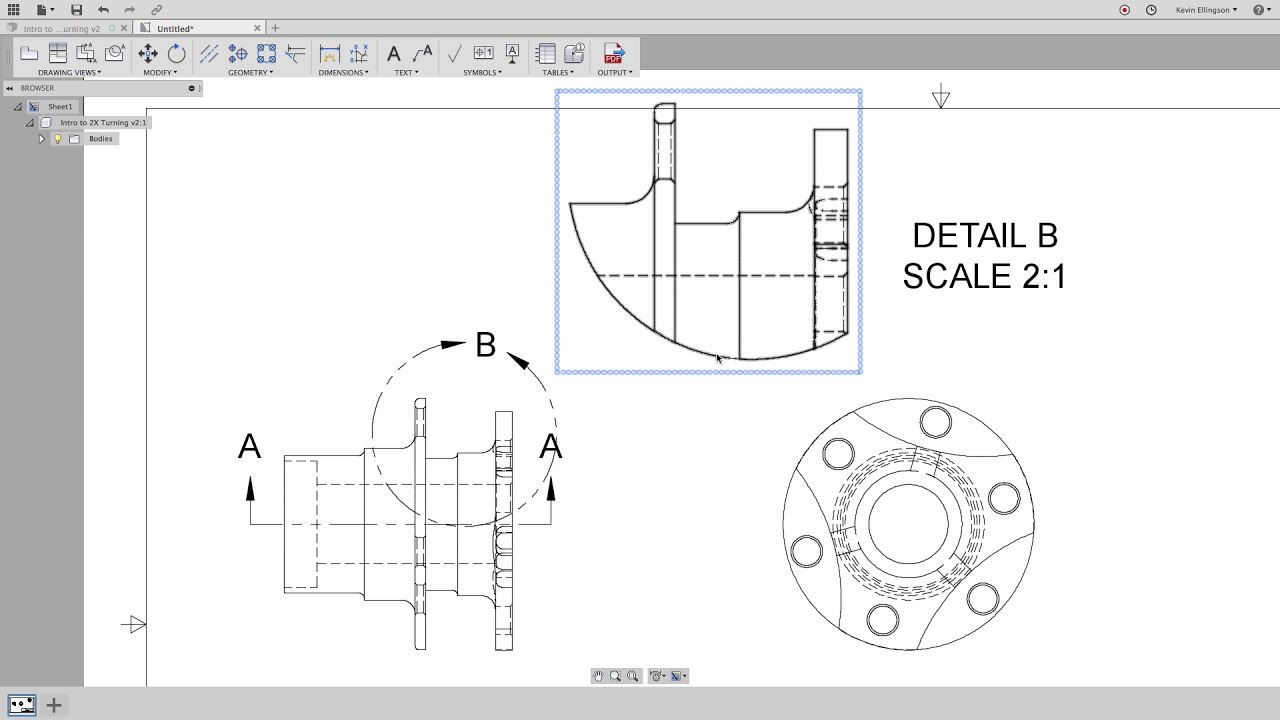Select the Text tool

pyautogui.click(x=393, y=54)
